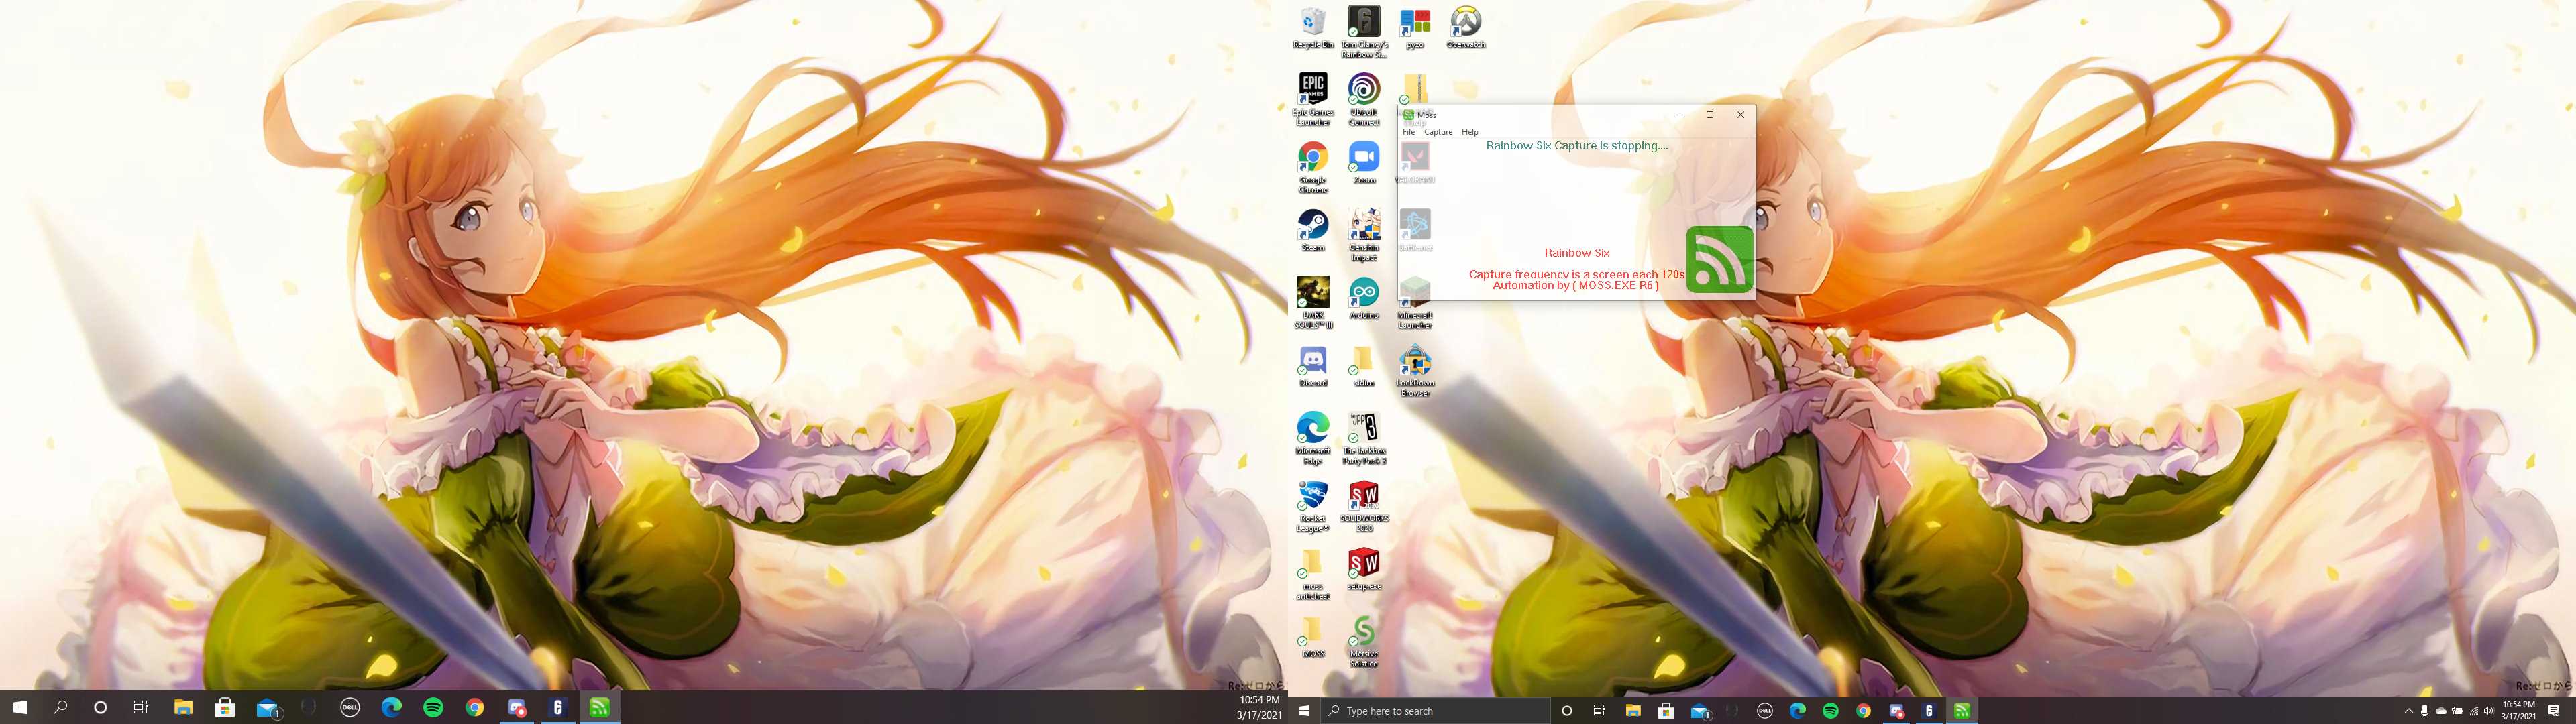Open Discord on the left-monitor taskbar

[516, 707]
